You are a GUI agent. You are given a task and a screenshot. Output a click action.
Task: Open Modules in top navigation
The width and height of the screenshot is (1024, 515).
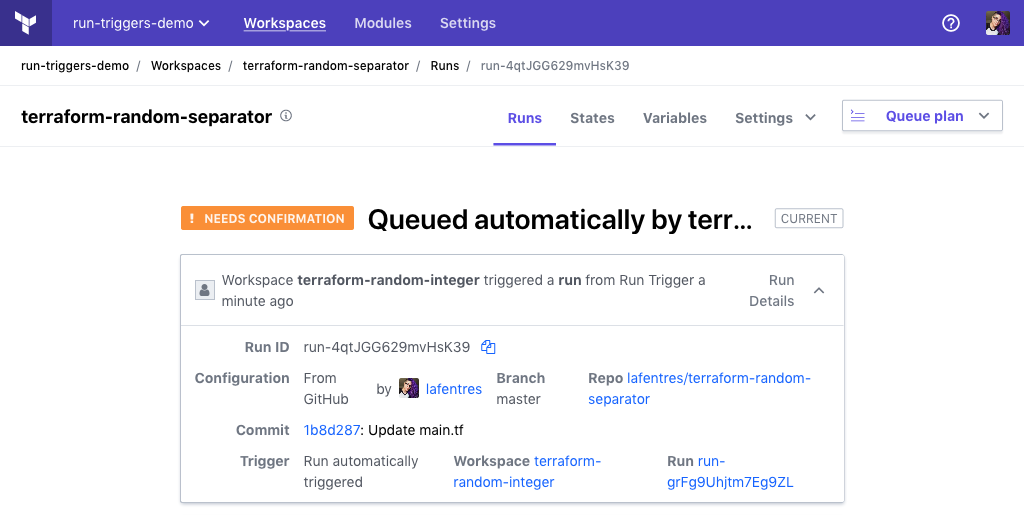click(x=383, y=23)
